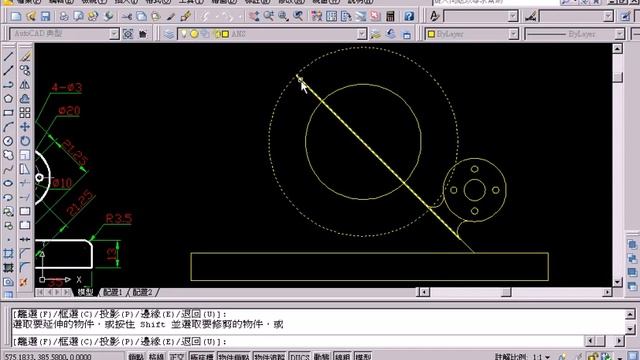The height and width of the screenshot is (360, 640).
Task: Switch to the 配置1 layout tab
Action: pos(113,292)
